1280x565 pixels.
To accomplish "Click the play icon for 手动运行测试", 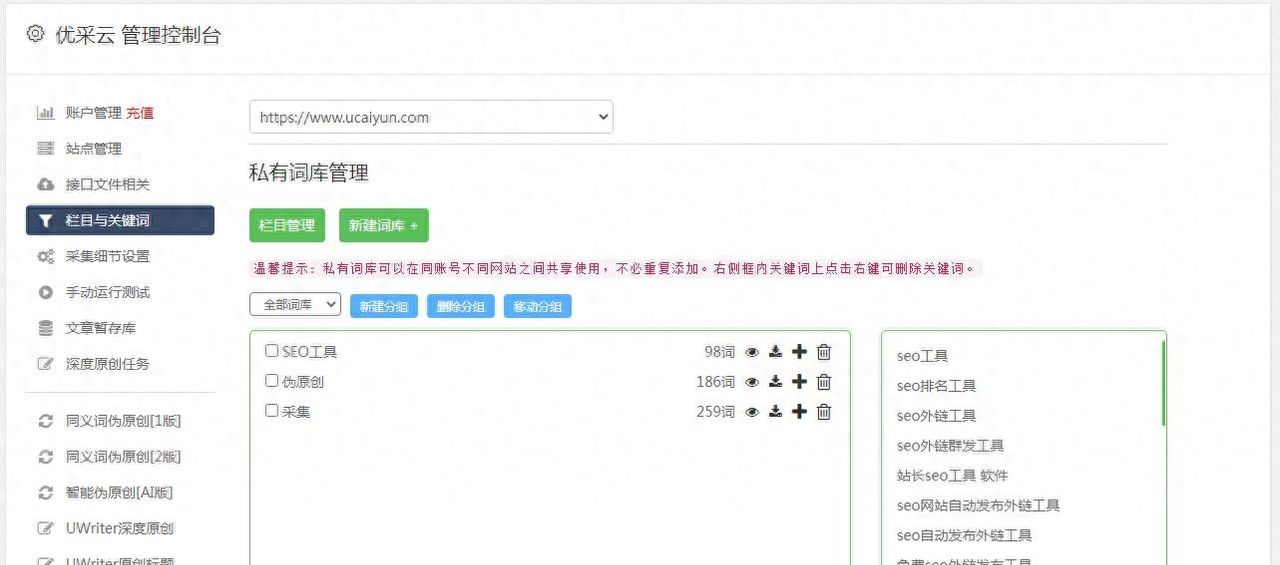I will click(x=45, y=293).
